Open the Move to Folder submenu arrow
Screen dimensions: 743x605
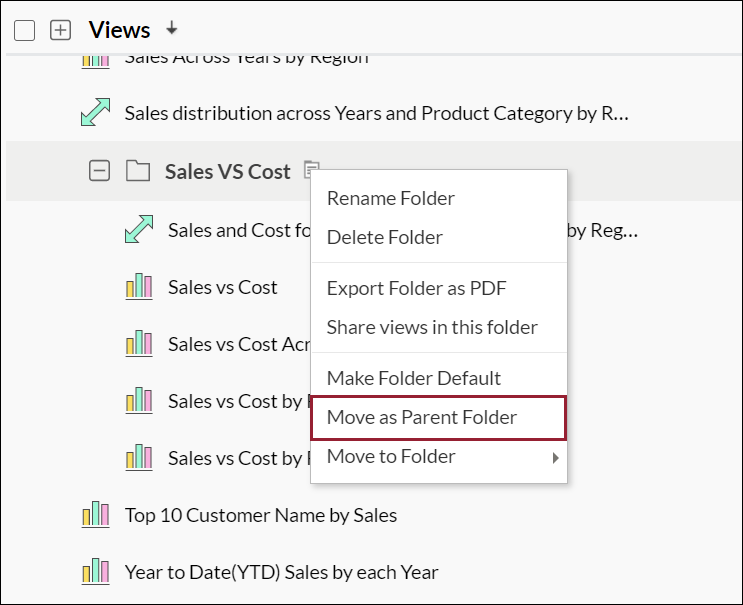point(554,458)
